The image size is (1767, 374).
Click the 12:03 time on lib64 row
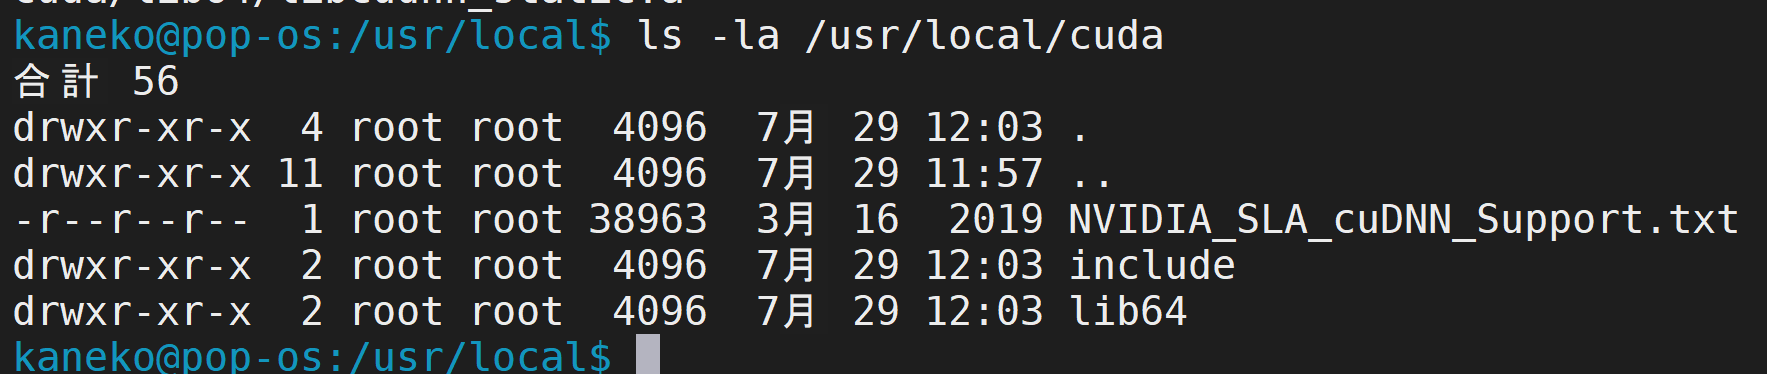[984, 312]
